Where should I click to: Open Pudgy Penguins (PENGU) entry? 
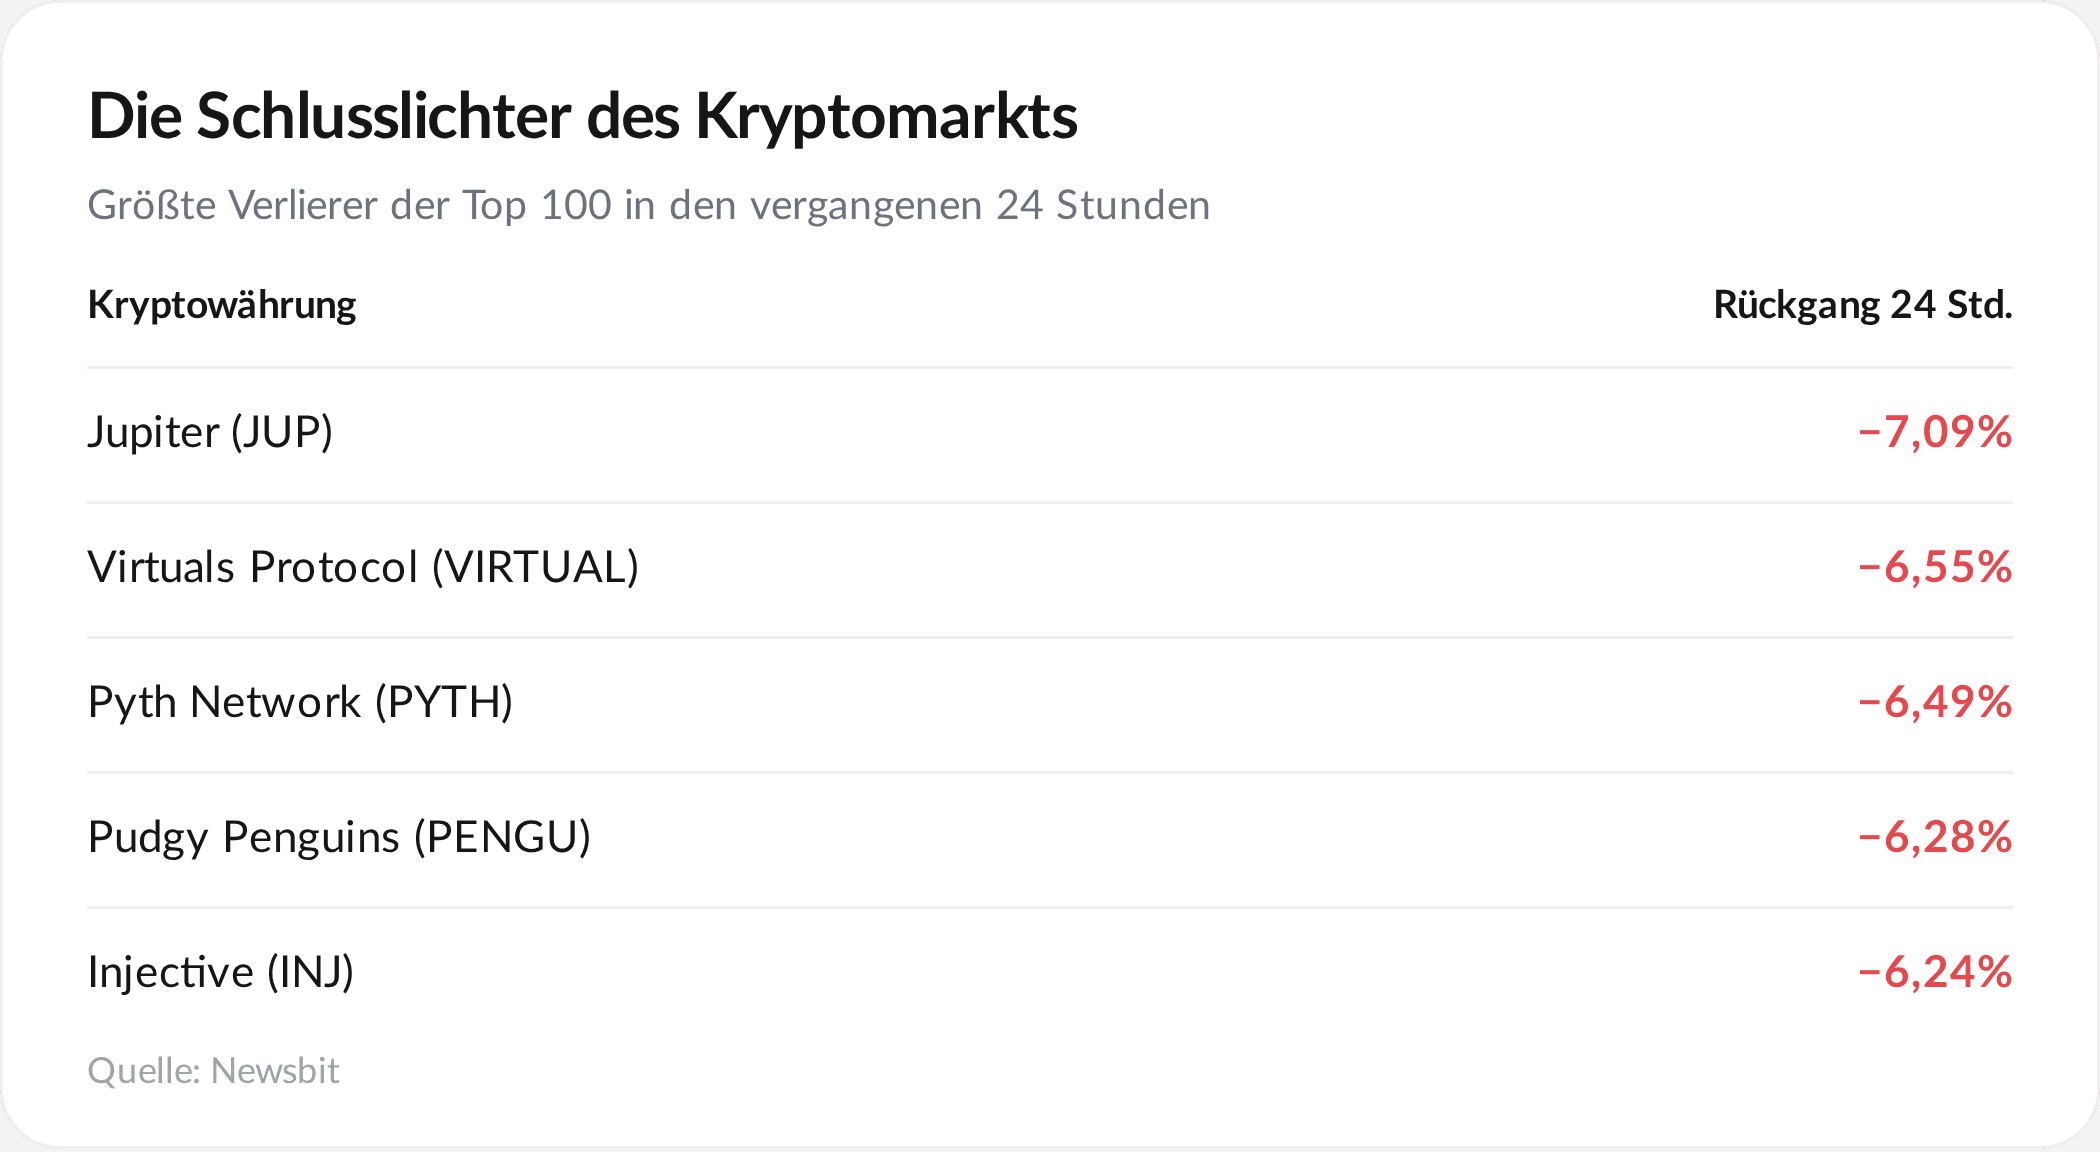[x=340, y=837]
